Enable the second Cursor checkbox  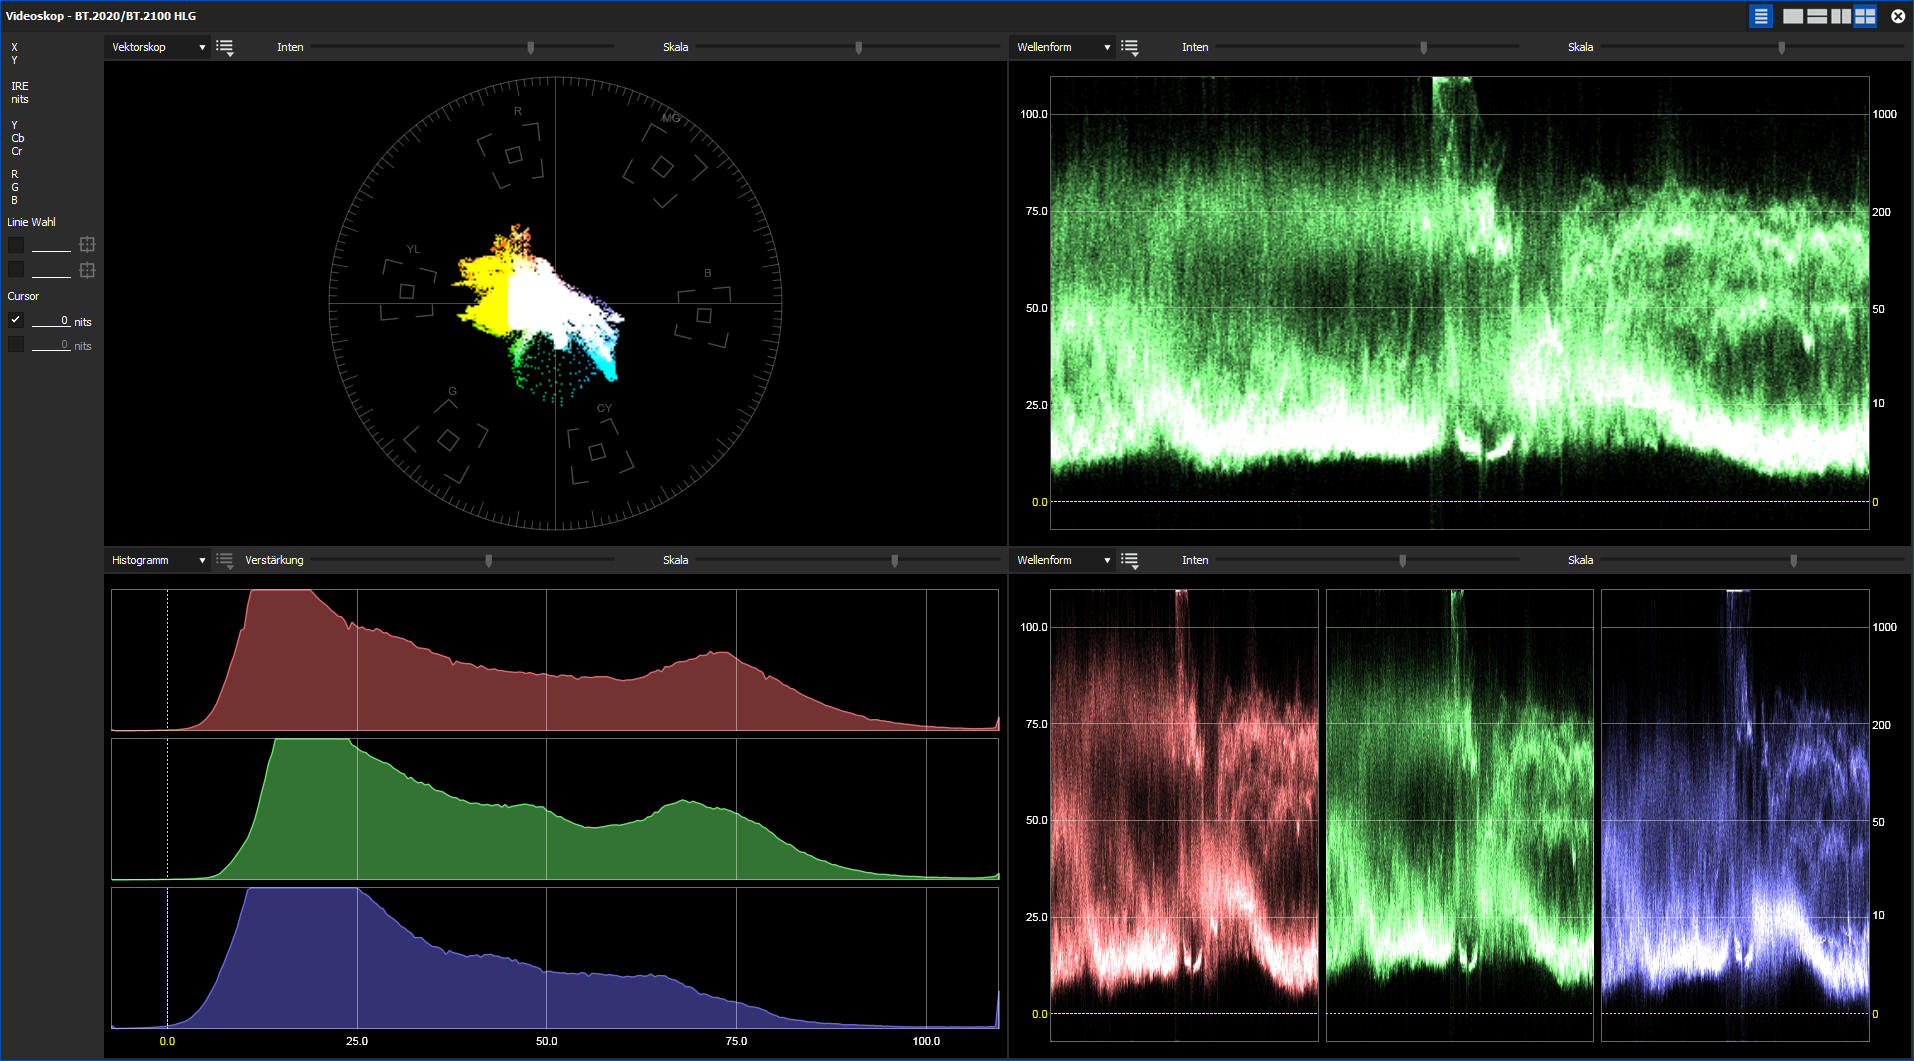pos(16,344)
